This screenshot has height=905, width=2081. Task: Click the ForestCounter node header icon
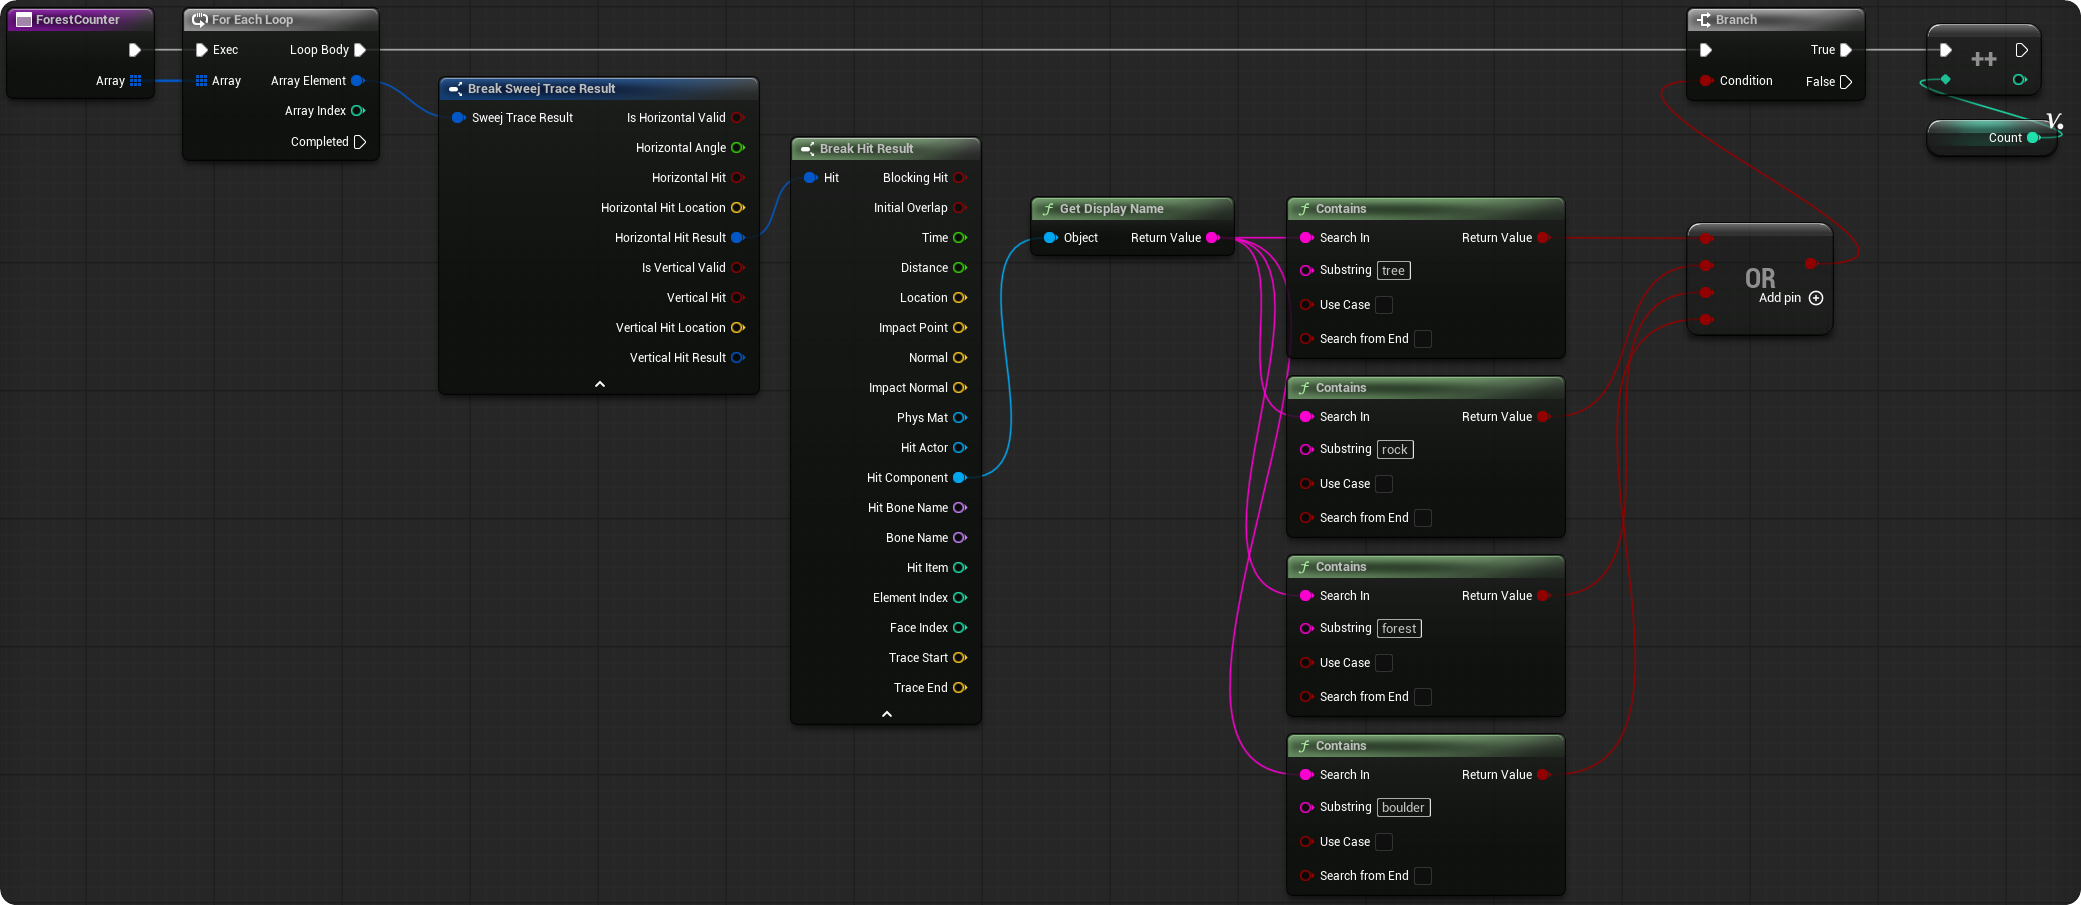(x=24, y=20)
